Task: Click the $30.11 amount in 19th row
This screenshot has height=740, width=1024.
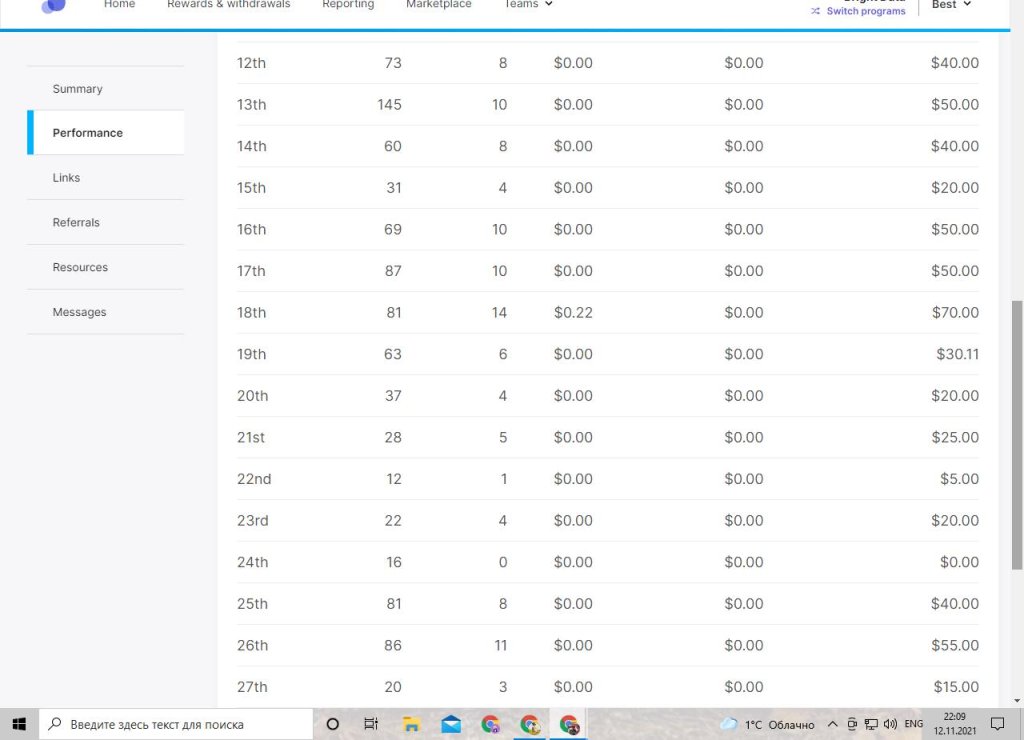Action: pyautogui.click(x=957, y=354)
